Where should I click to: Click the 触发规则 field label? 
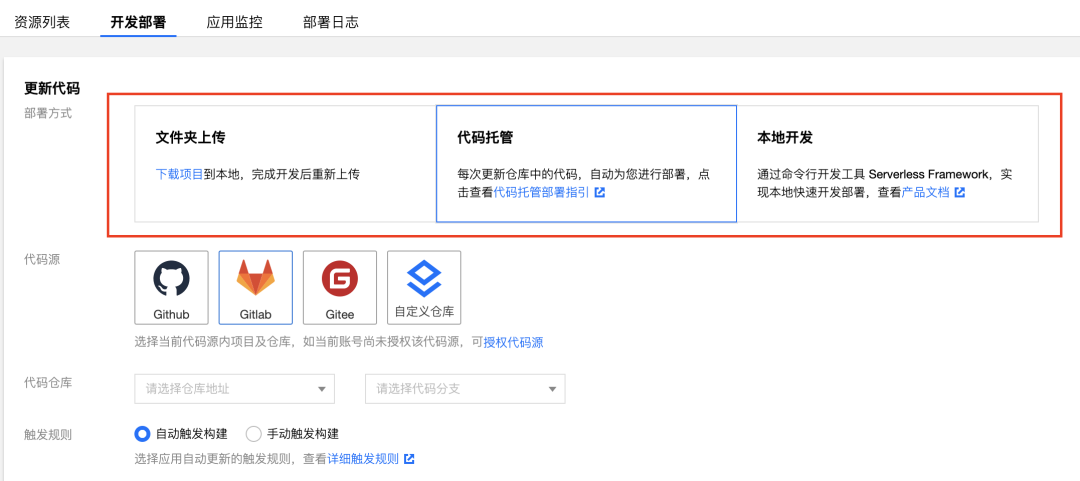tap(48, 434)
